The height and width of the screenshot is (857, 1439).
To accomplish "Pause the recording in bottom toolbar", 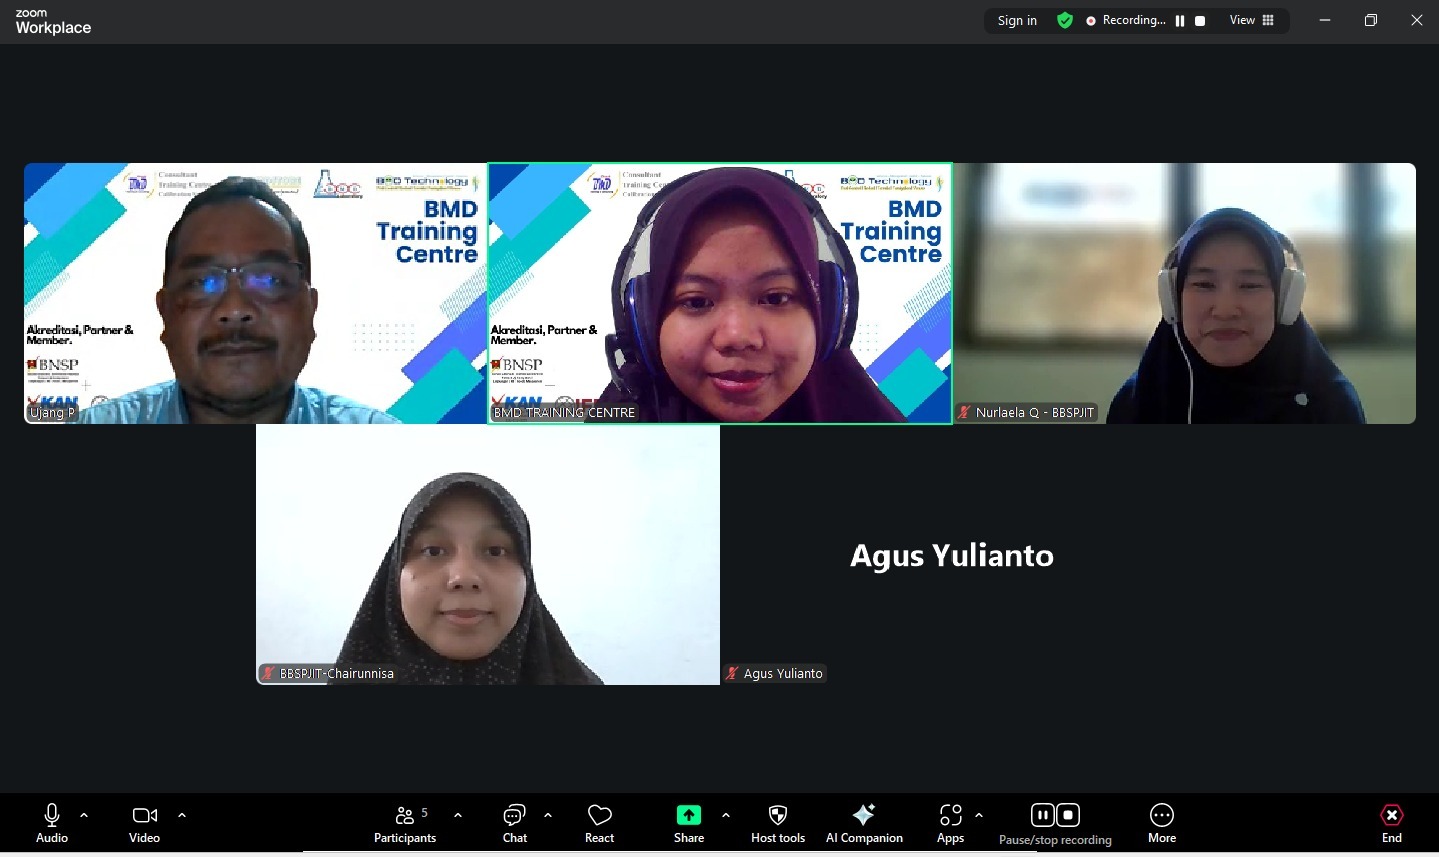I will [x=1042, y=815].
